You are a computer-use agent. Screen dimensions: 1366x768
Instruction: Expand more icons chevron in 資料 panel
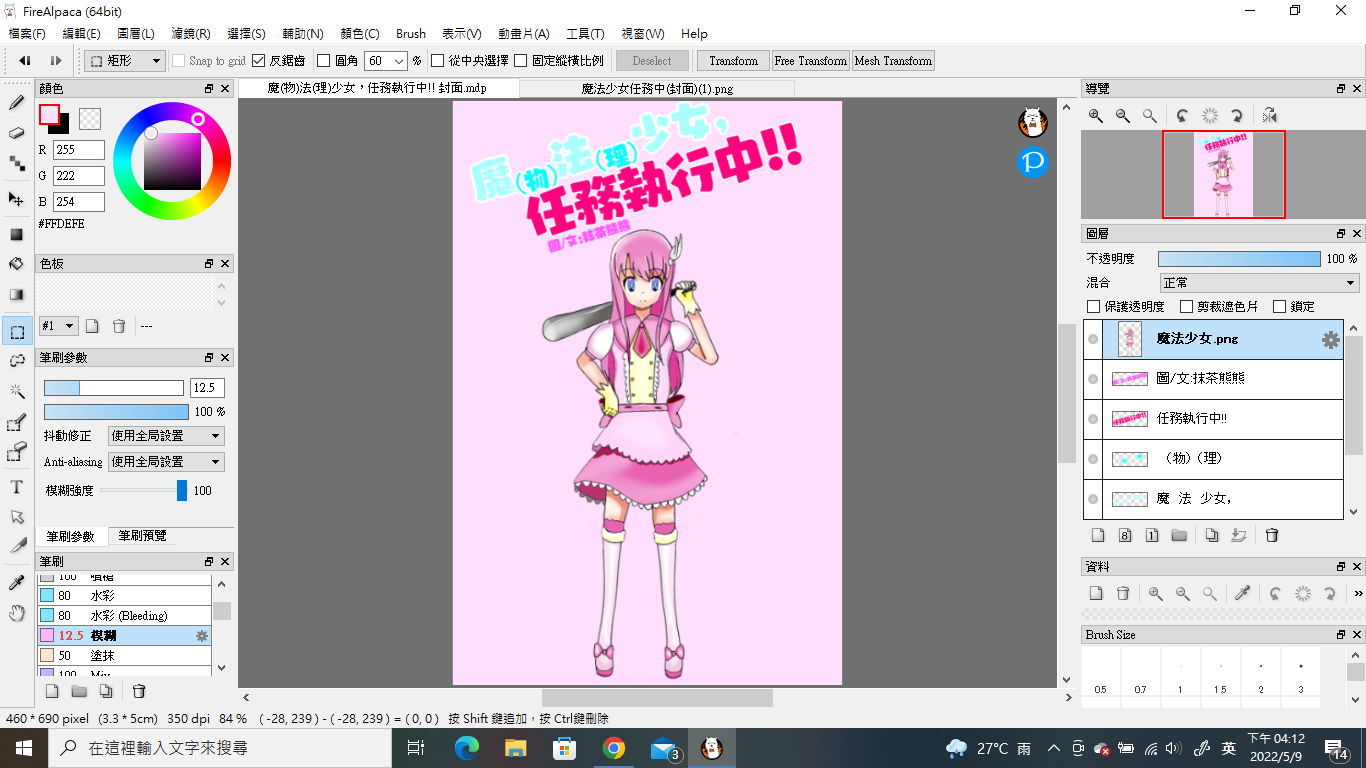1358,593
